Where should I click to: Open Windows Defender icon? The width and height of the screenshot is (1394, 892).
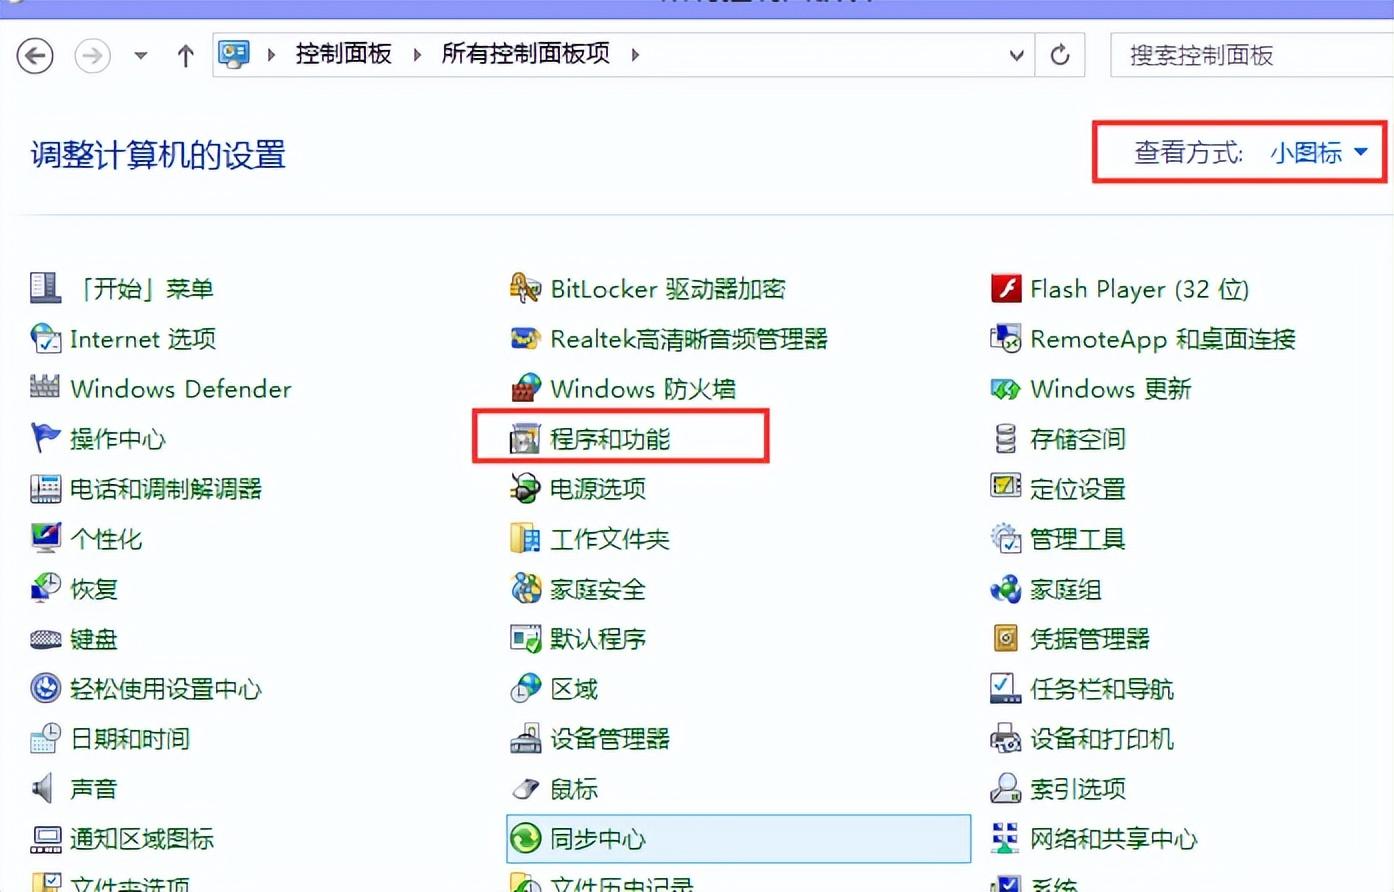click(45, 387)
